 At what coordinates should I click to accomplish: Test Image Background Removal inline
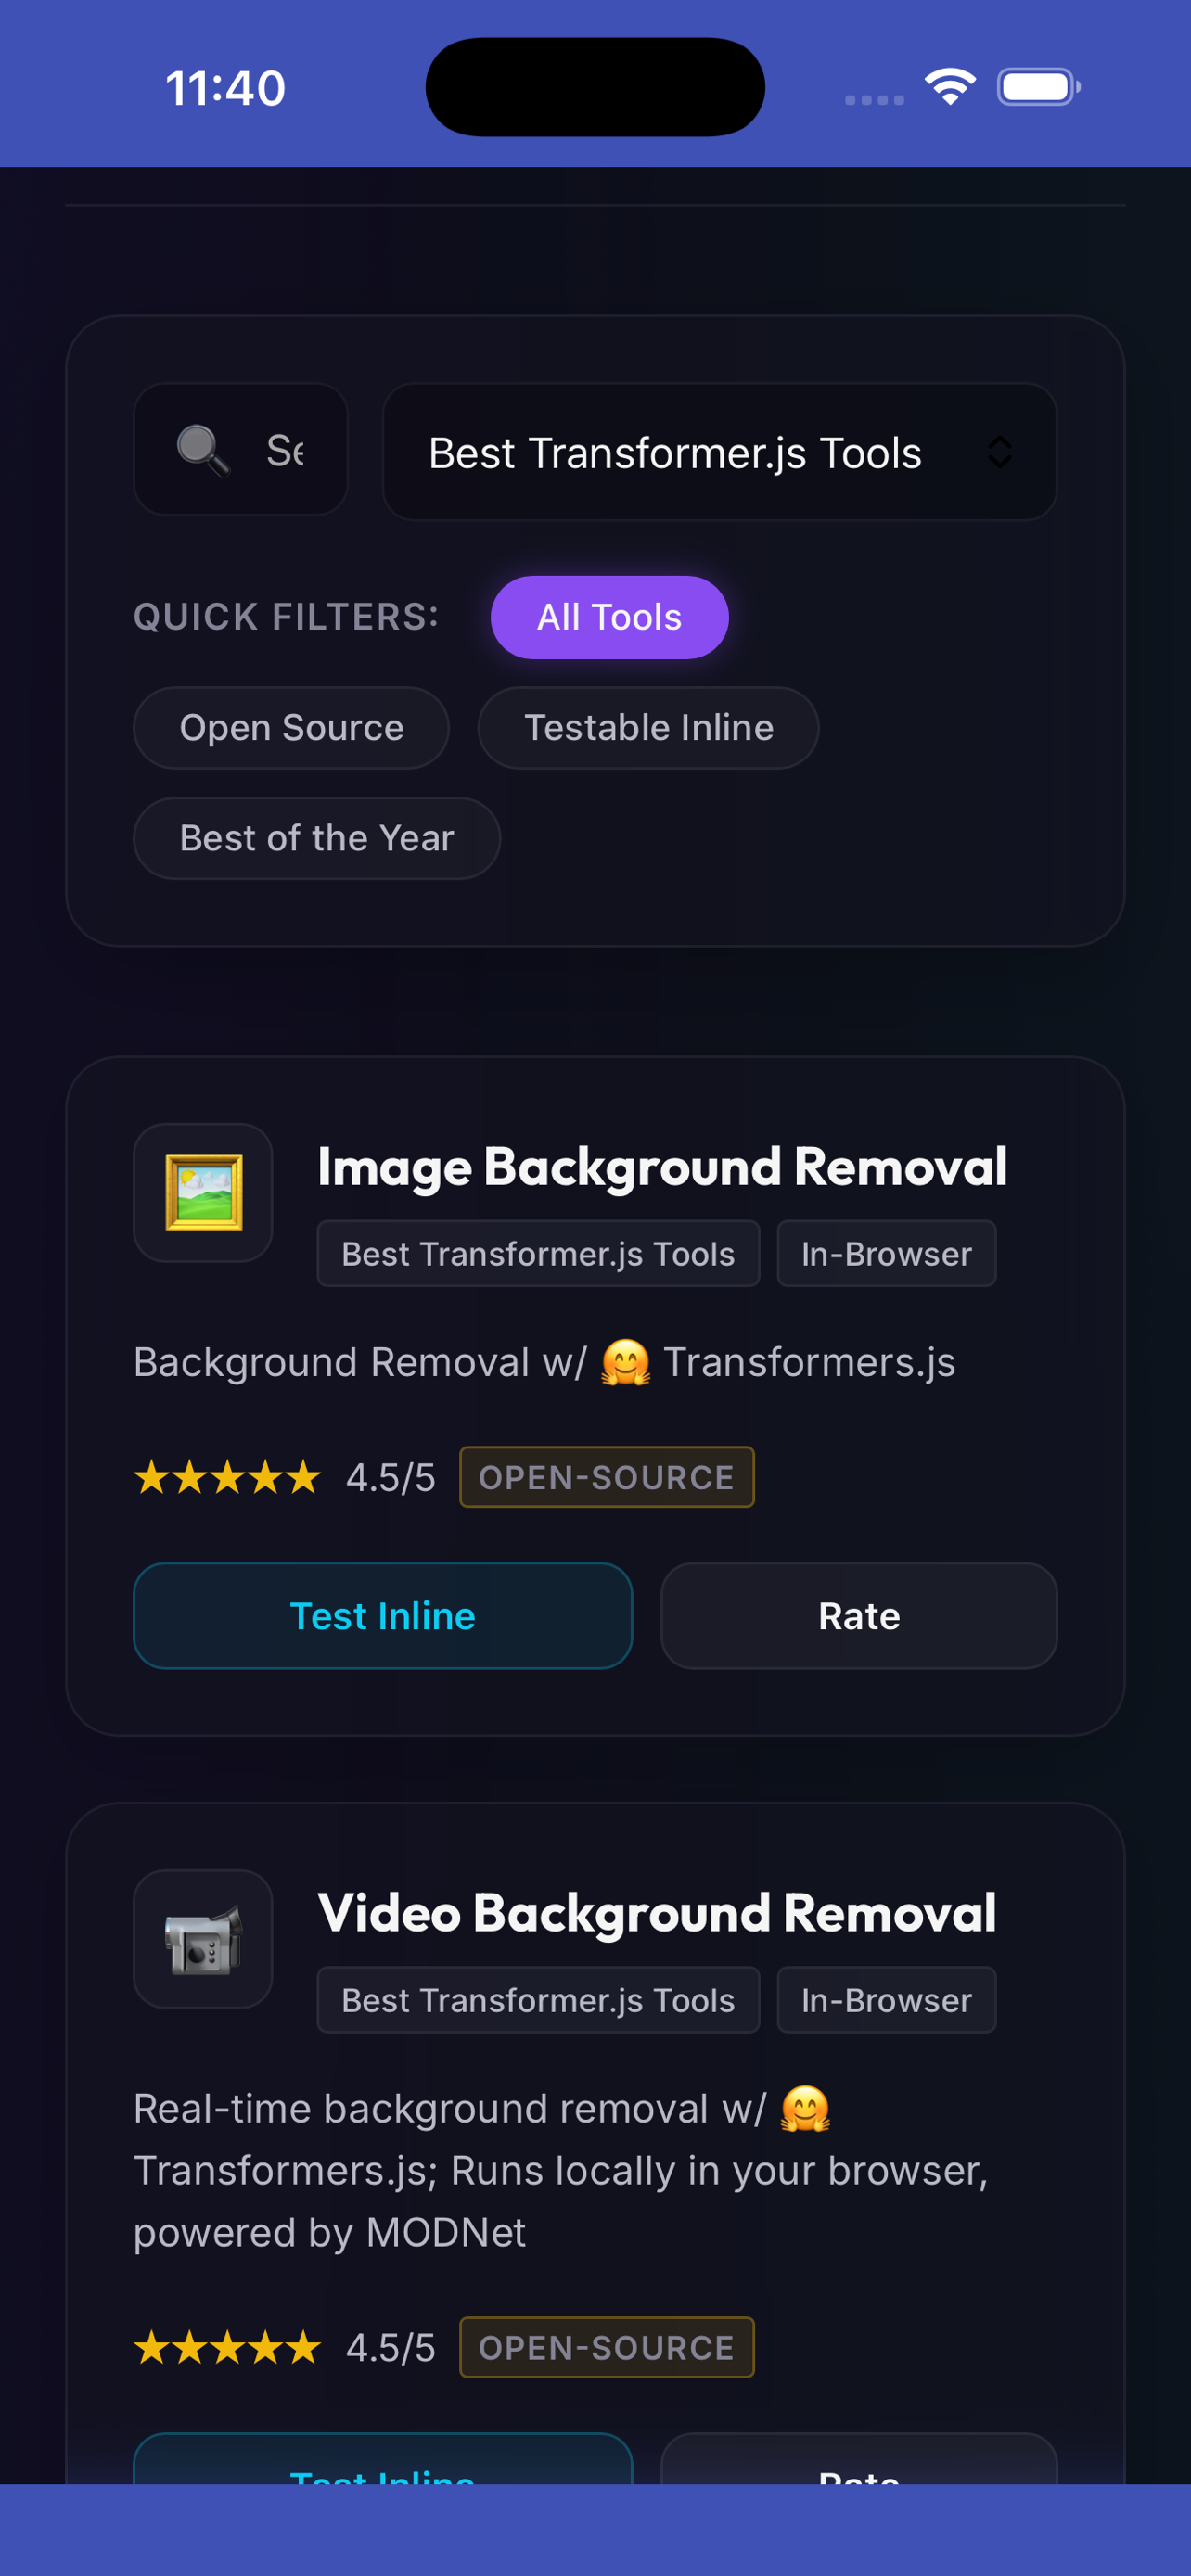383,1616
